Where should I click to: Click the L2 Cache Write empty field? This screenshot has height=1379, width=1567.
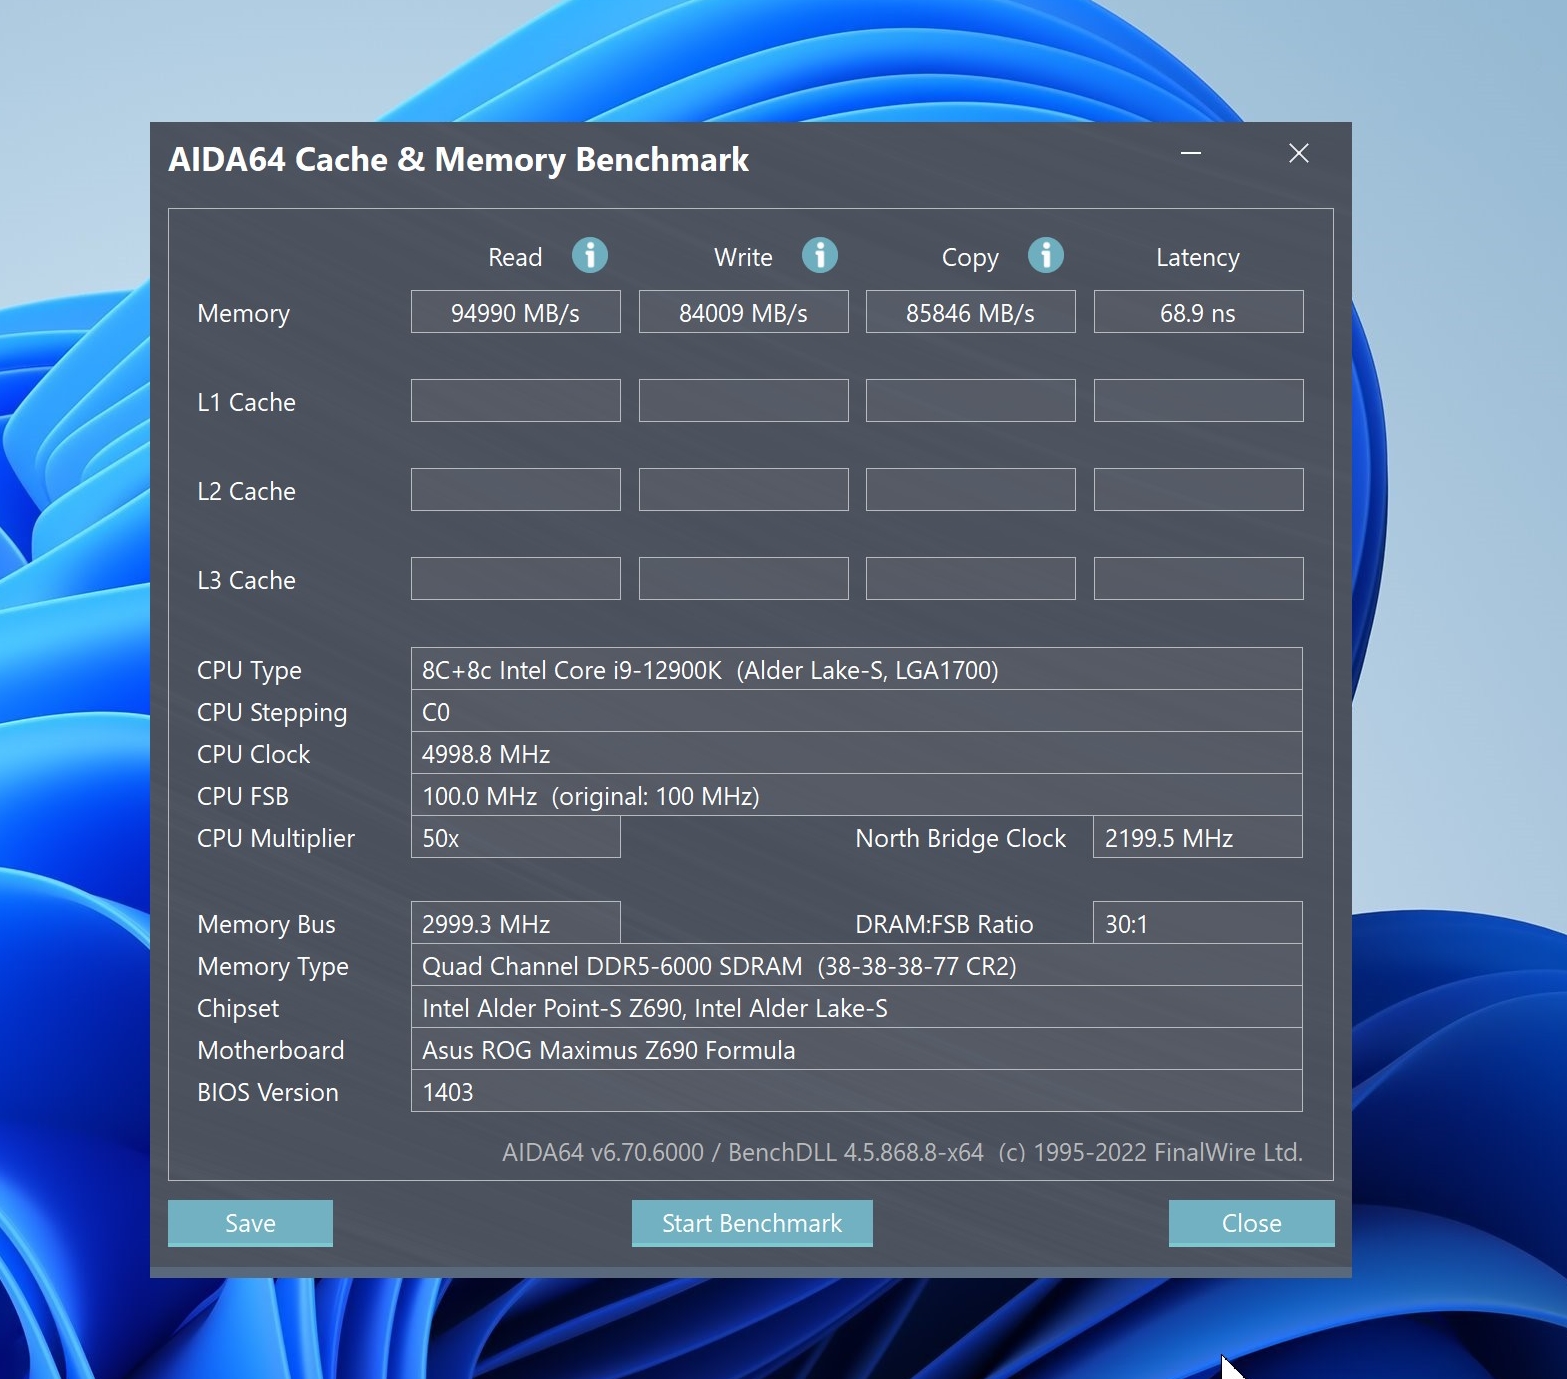click(x=743, y=490)
